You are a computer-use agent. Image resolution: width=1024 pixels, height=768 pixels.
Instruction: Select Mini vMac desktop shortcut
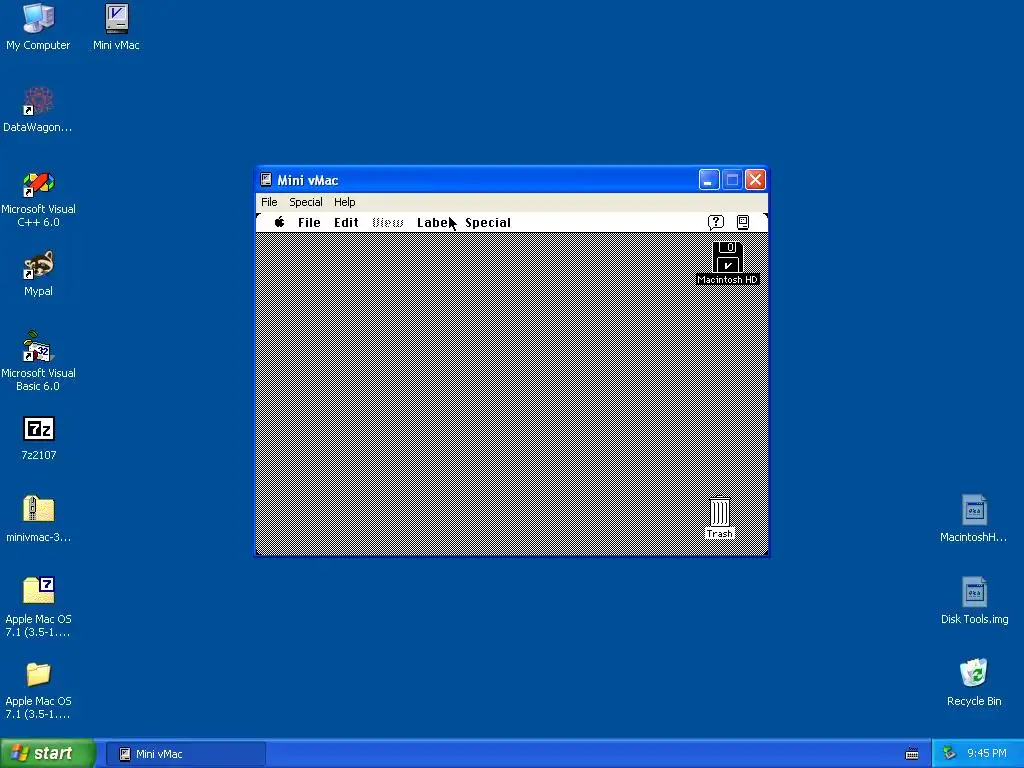click(x=116, y=18)
